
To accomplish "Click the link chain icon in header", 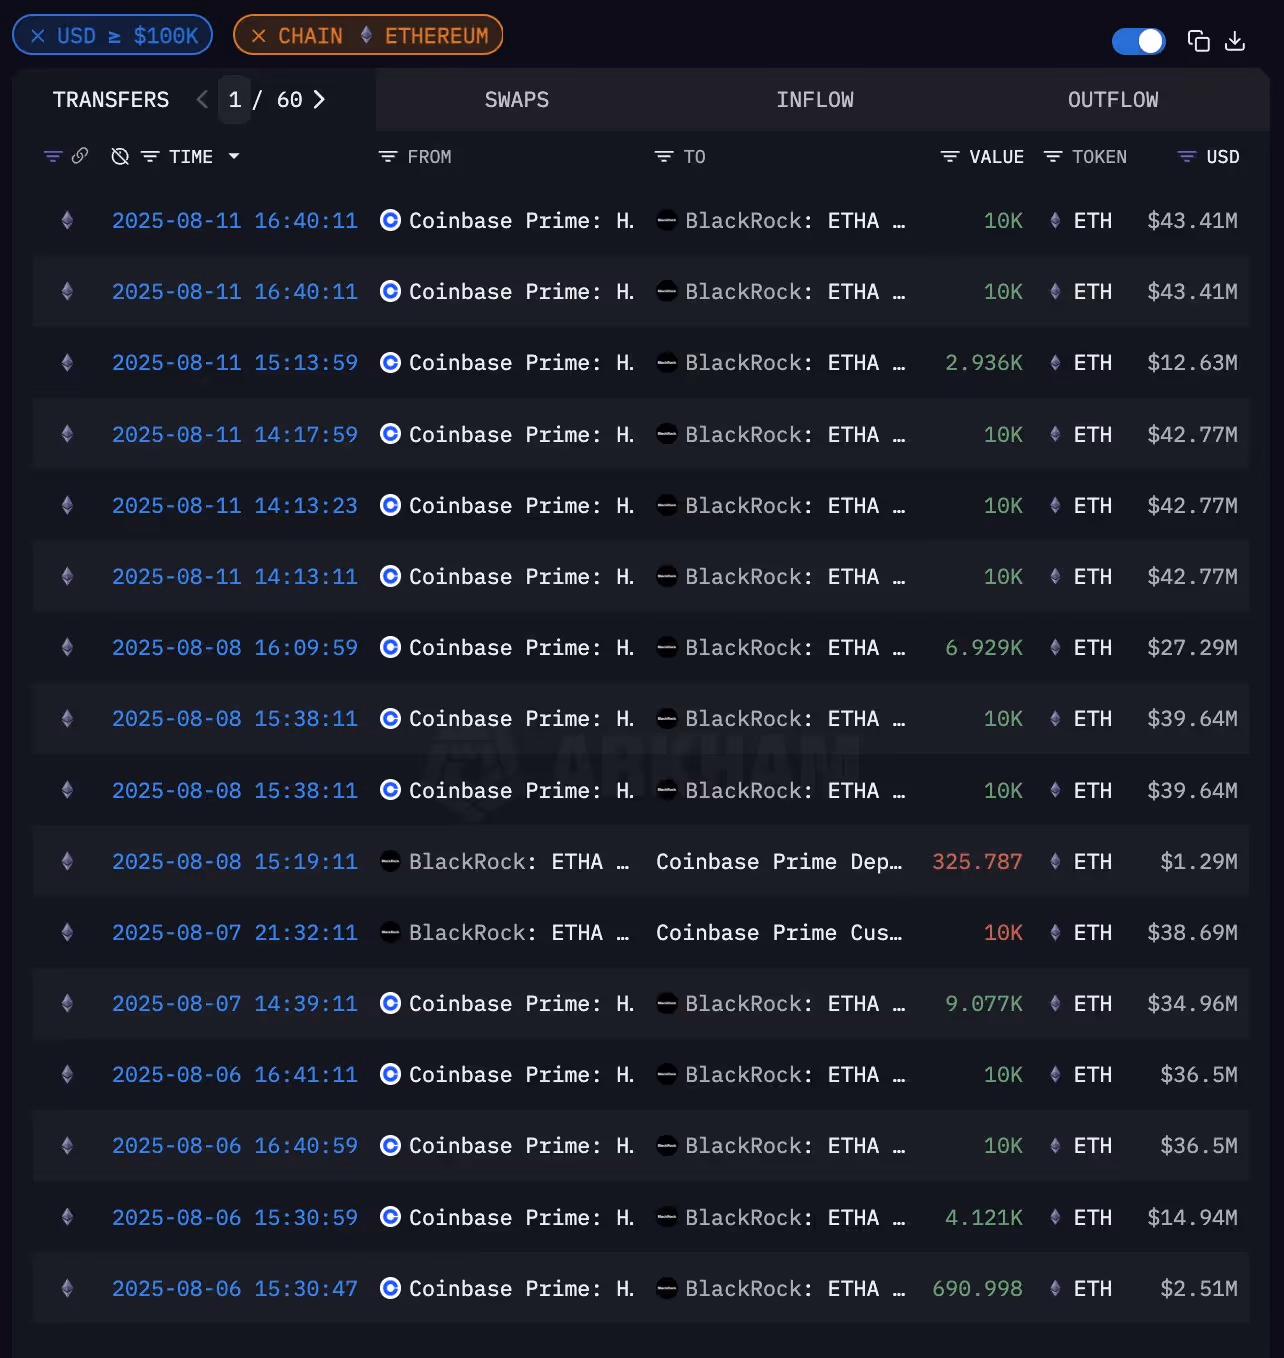I will click(x=80, y=155).
